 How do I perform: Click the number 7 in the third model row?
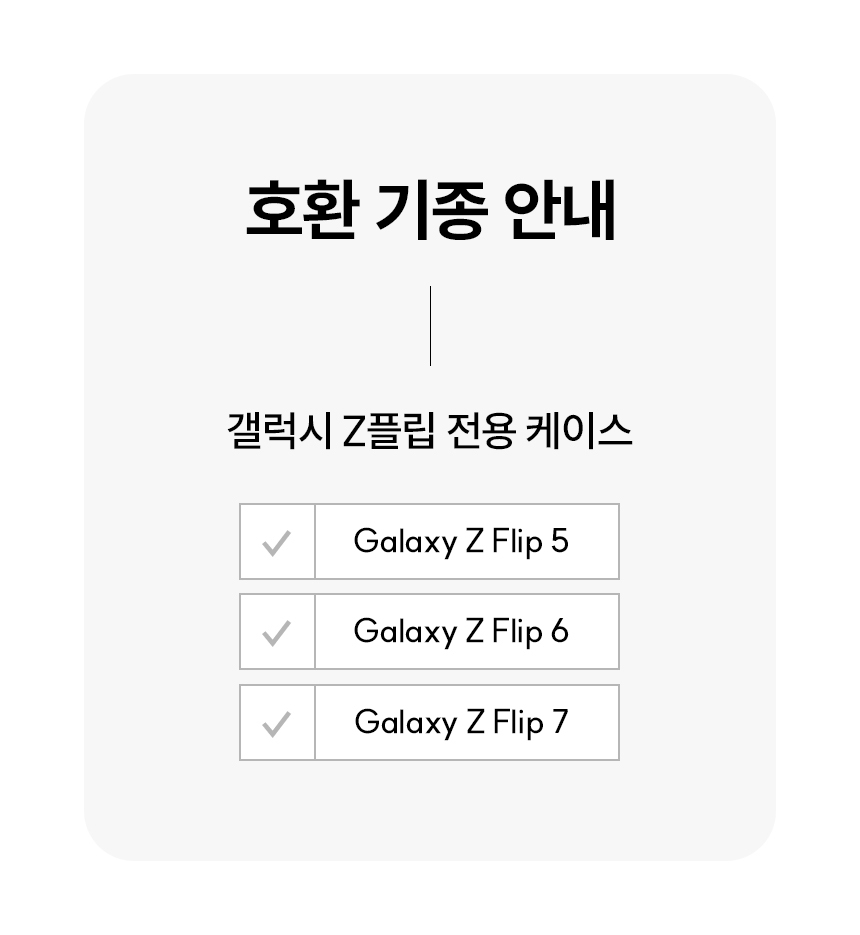[x=559, y=723]
